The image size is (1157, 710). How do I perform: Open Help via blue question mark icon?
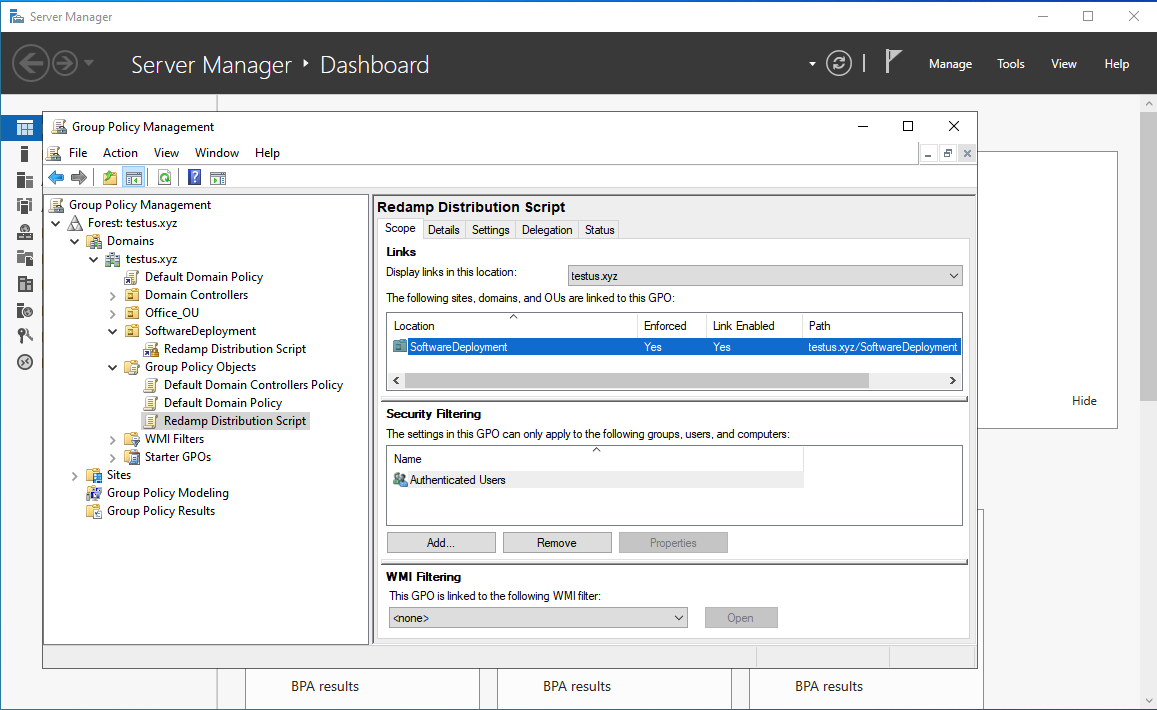195,178
